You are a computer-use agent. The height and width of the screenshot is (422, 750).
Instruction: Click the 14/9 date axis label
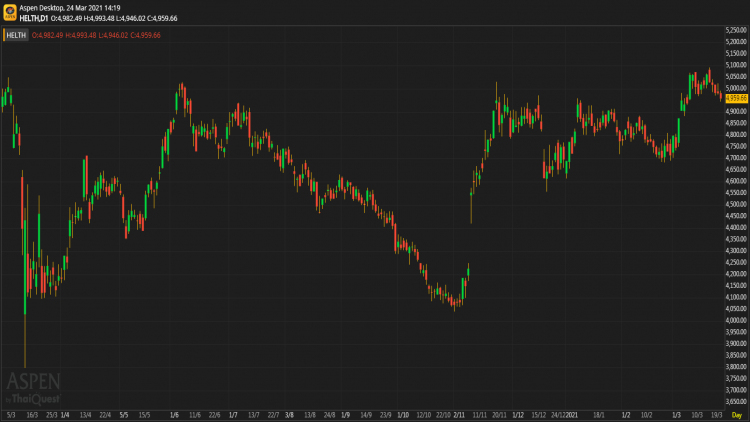366,415
